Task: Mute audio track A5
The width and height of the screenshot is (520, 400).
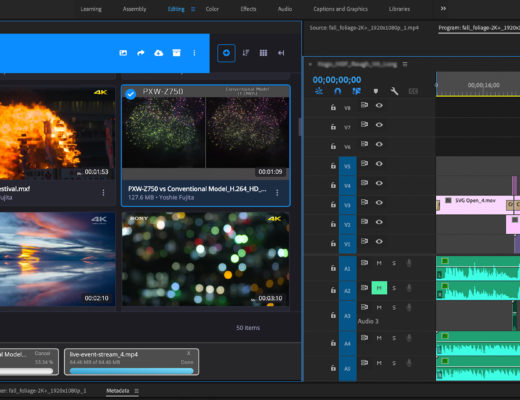Action: click(x=379, y=363)
